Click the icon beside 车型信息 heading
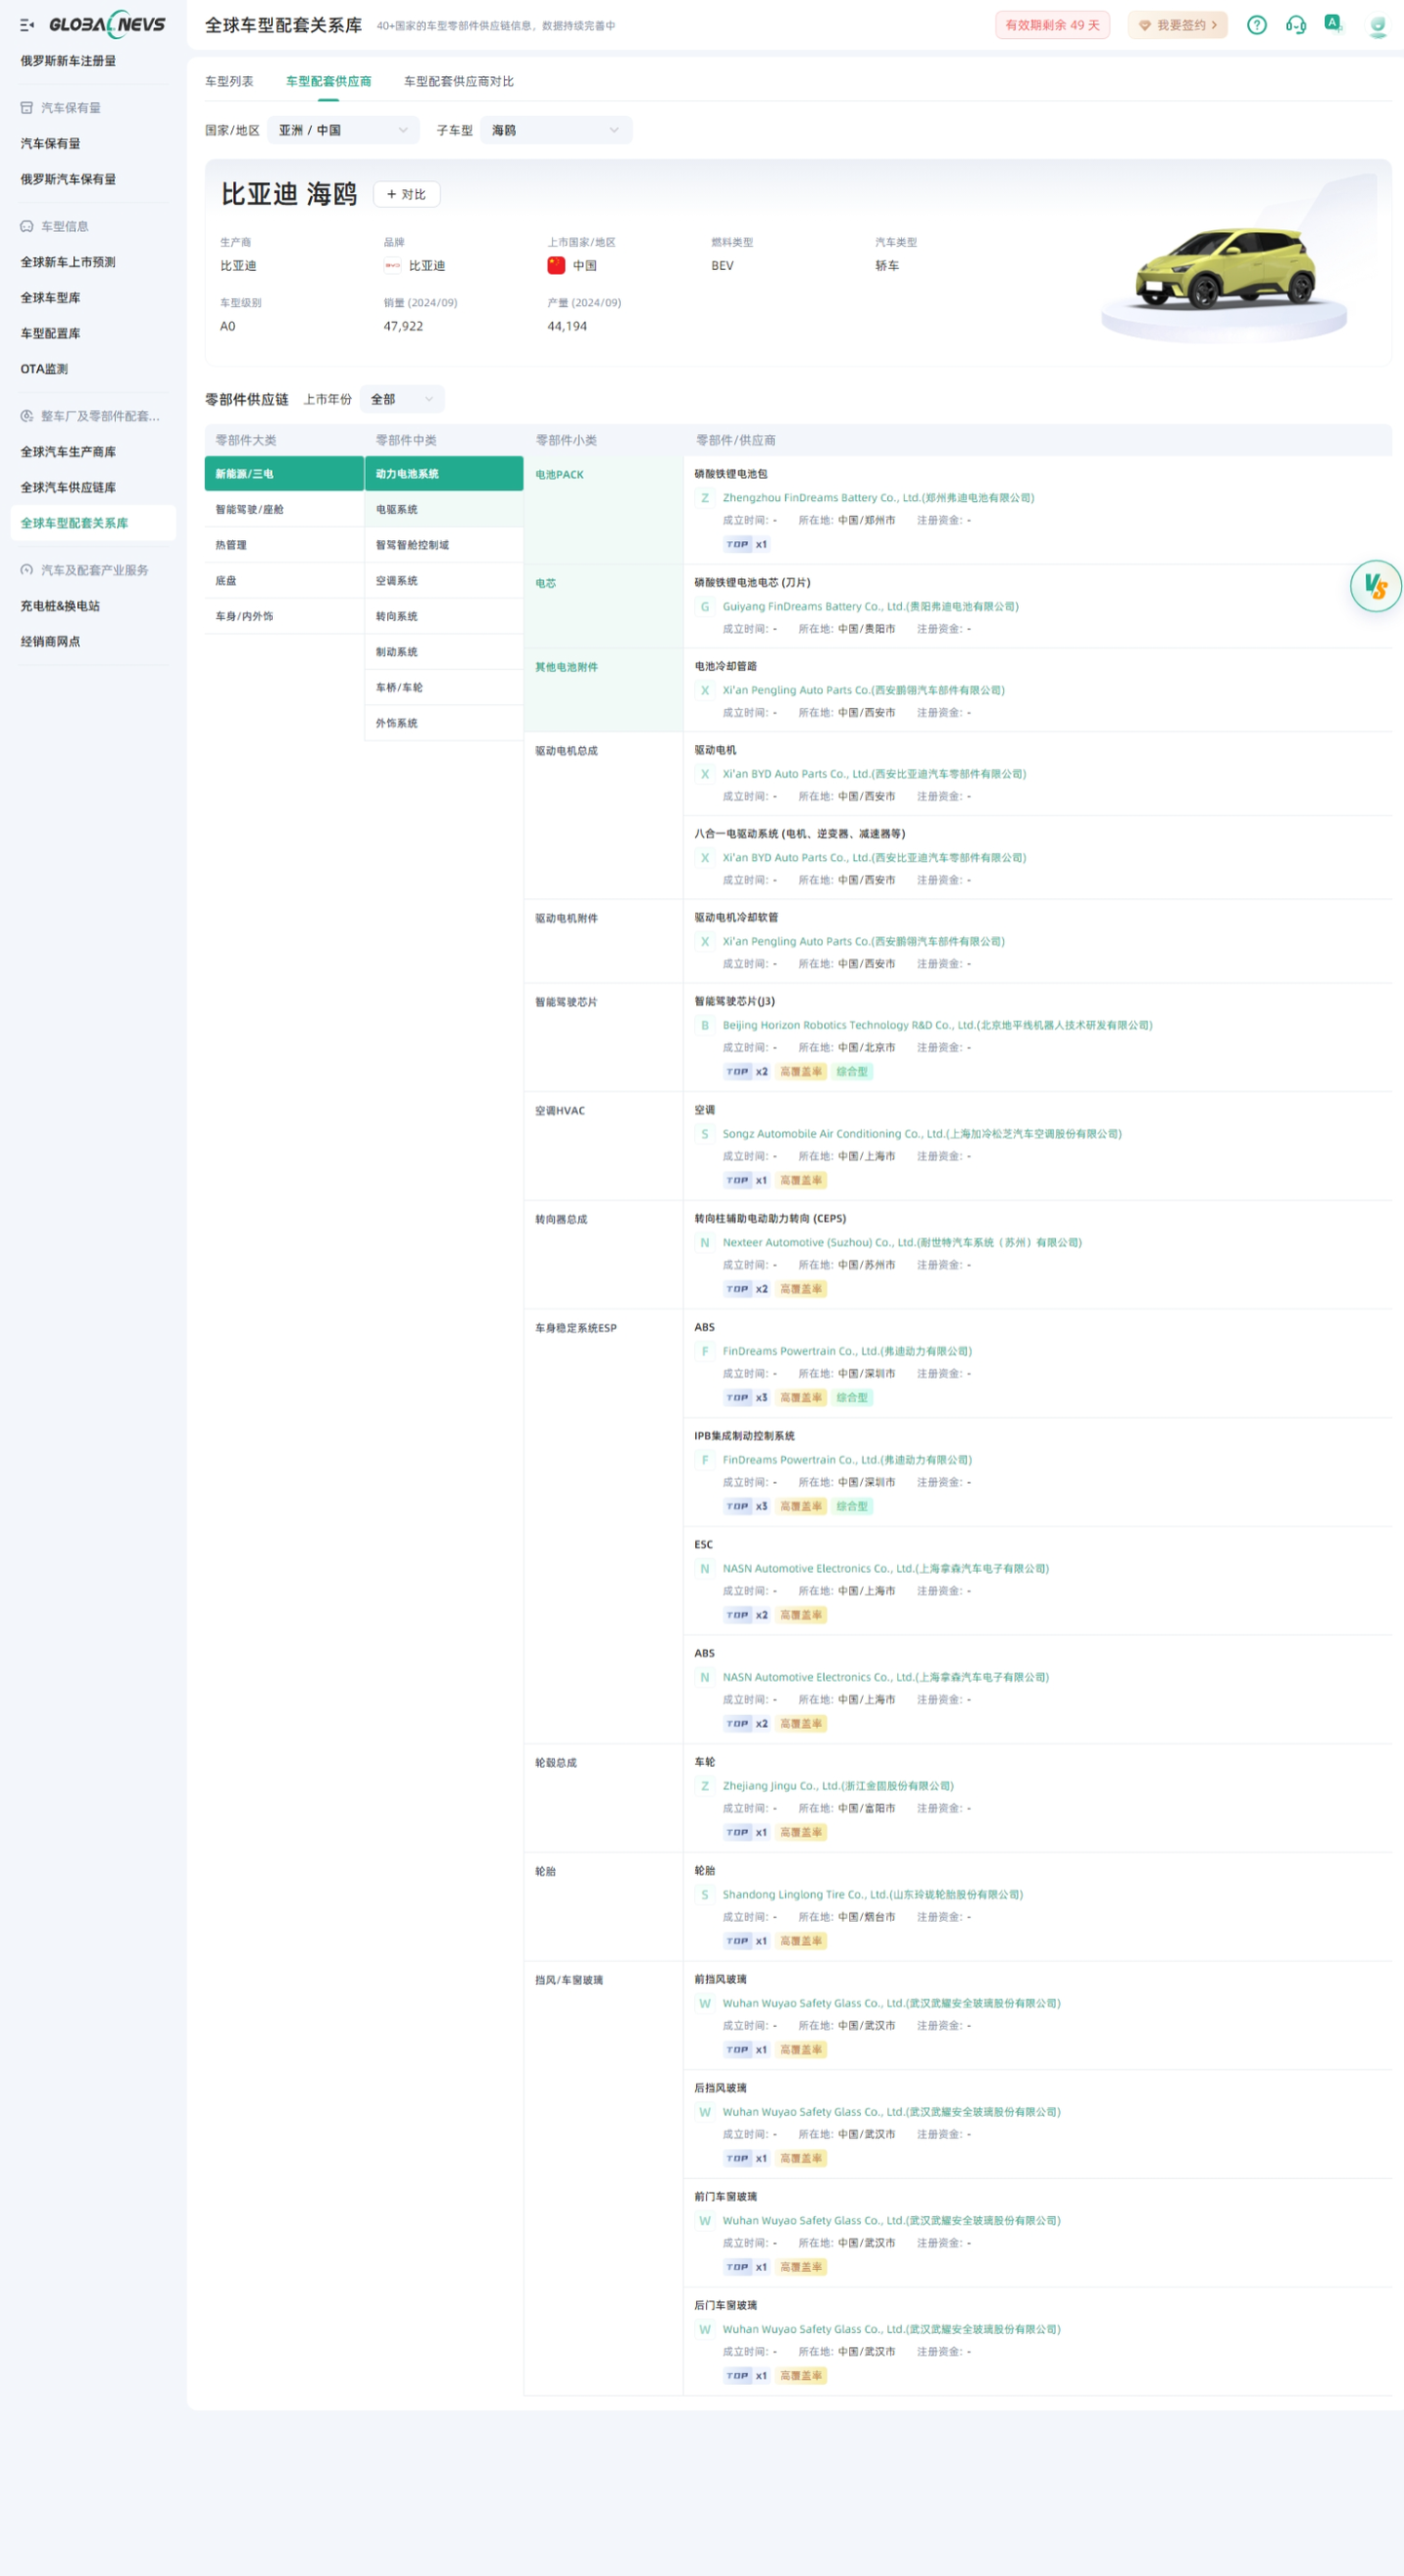 (x=27, y=227)
